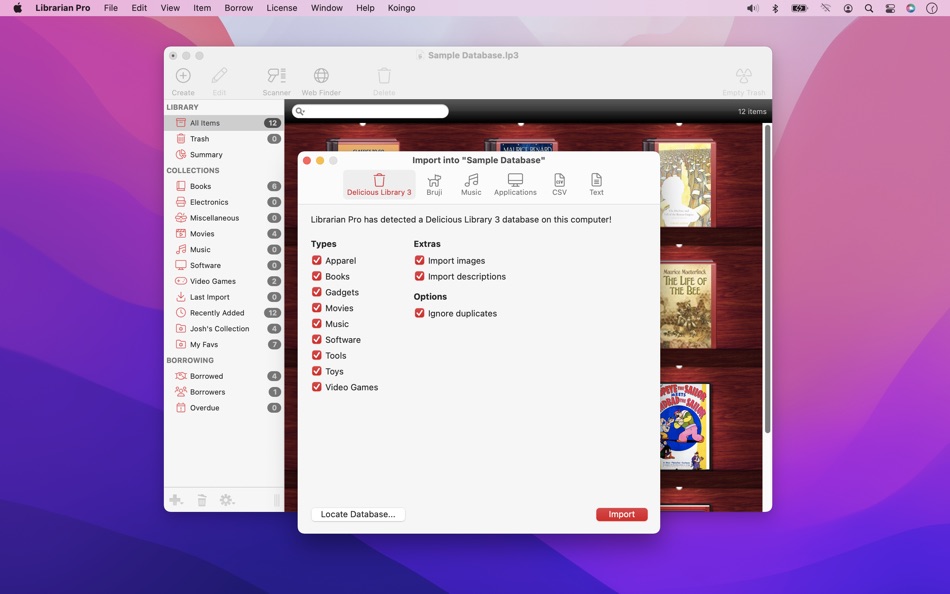Viewport: 950px width, 594px height.
Task: Open the License menu
Action: click(282, 7)
